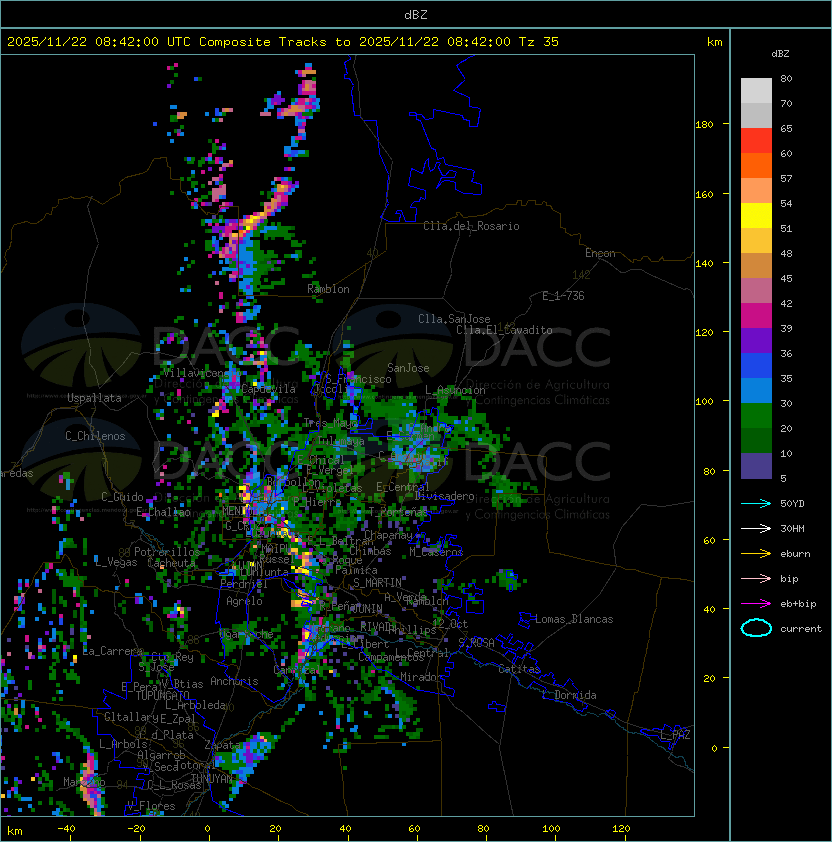Image resolution: width=832 pixels, height=842 pixels.
Task: Click the '120' tick on horizontal km axis
Action: tap(621, 829)
